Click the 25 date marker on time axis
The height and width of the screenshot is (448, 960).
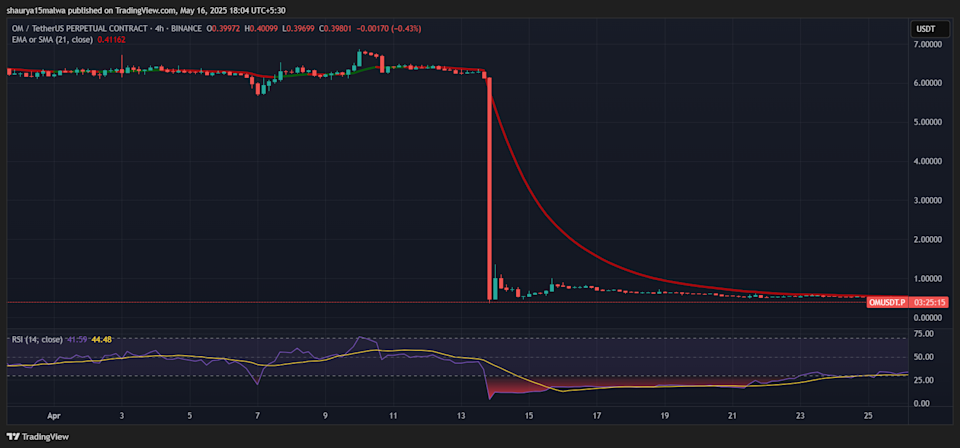pos(868,416)
